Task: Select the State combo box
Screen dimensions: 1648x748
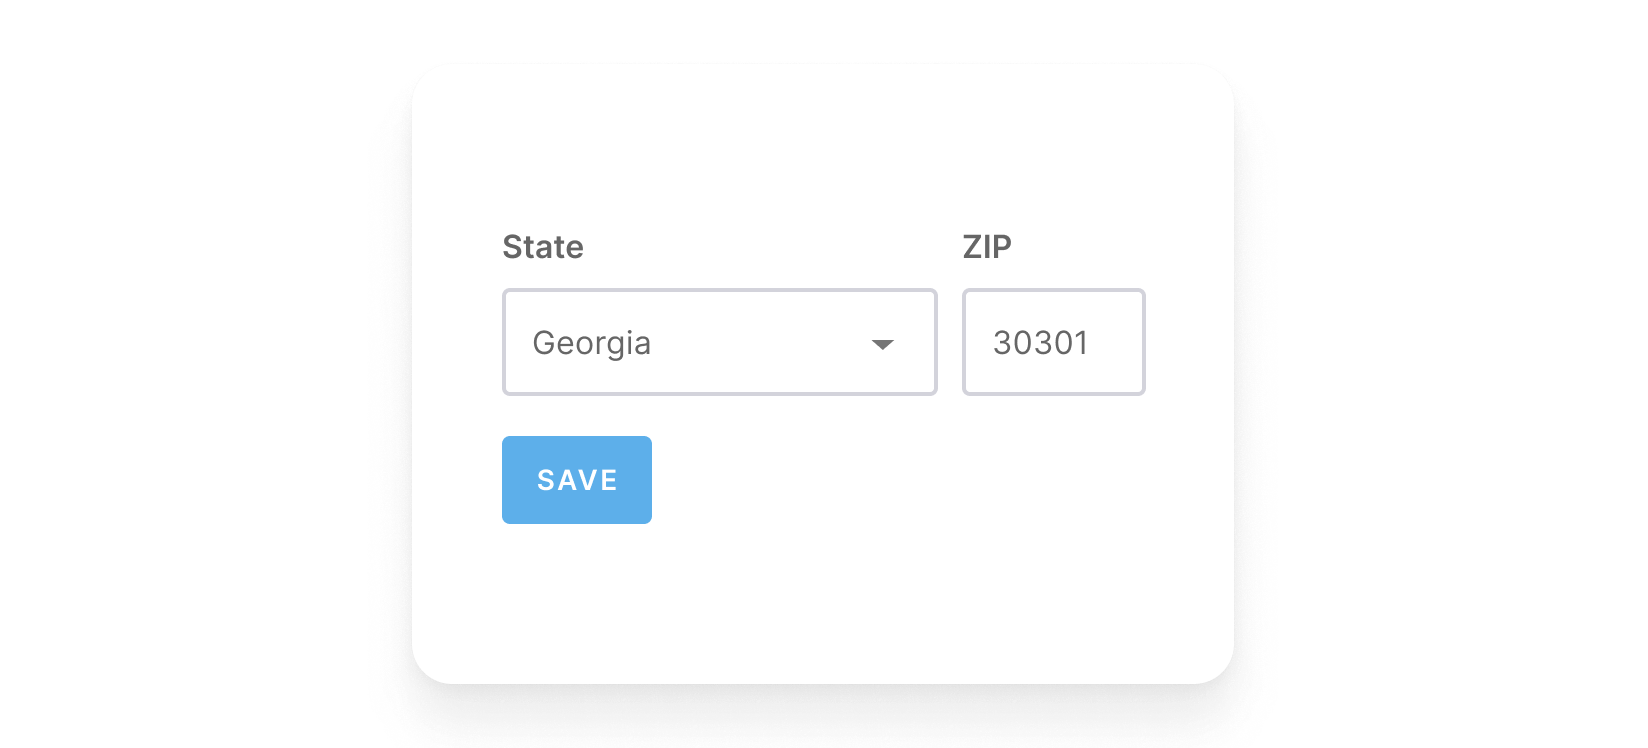Action: tap(719, 343)
